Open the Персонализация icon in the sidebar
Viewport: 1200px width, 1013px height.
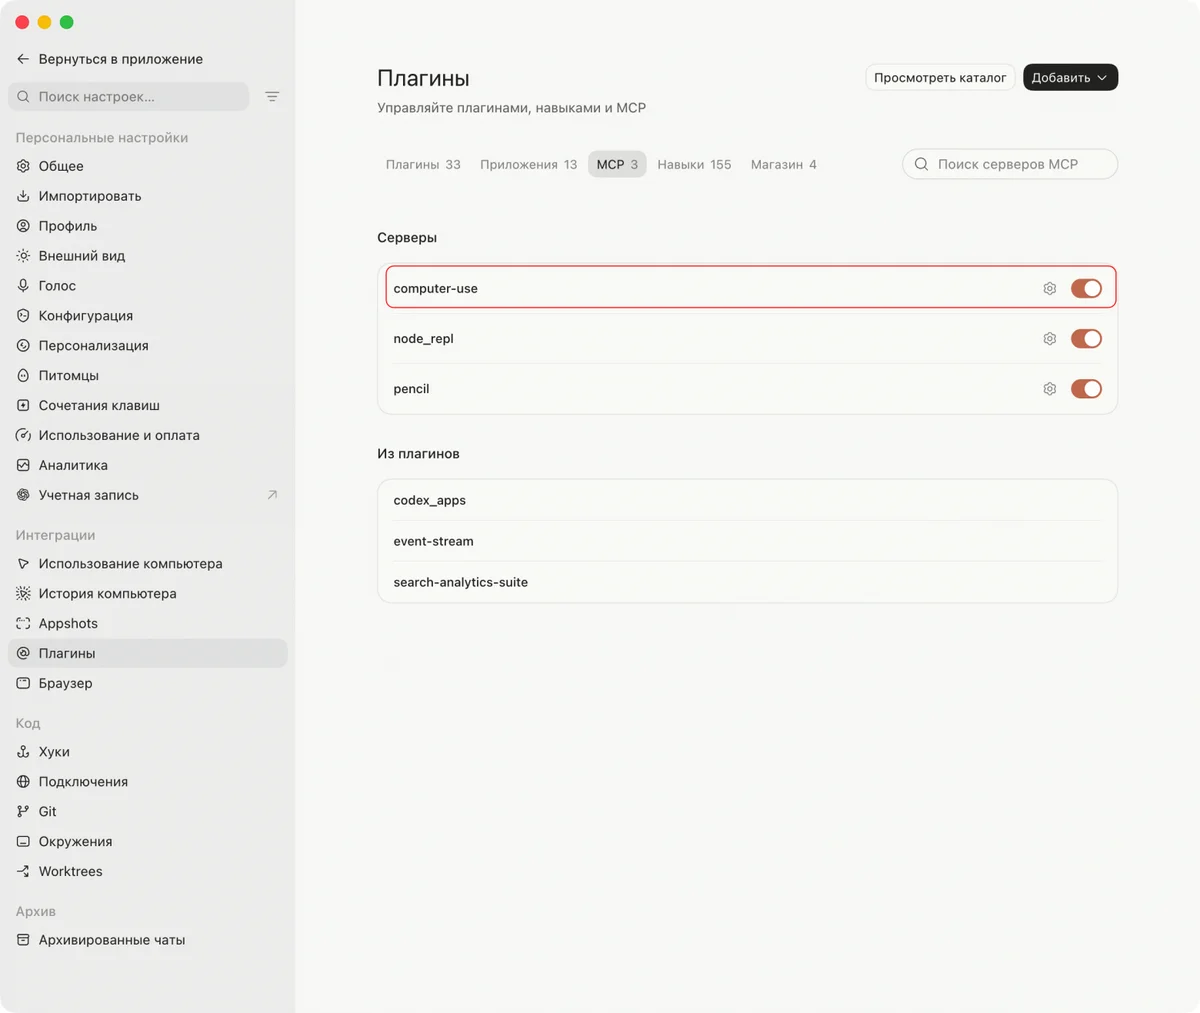[23, 346]
